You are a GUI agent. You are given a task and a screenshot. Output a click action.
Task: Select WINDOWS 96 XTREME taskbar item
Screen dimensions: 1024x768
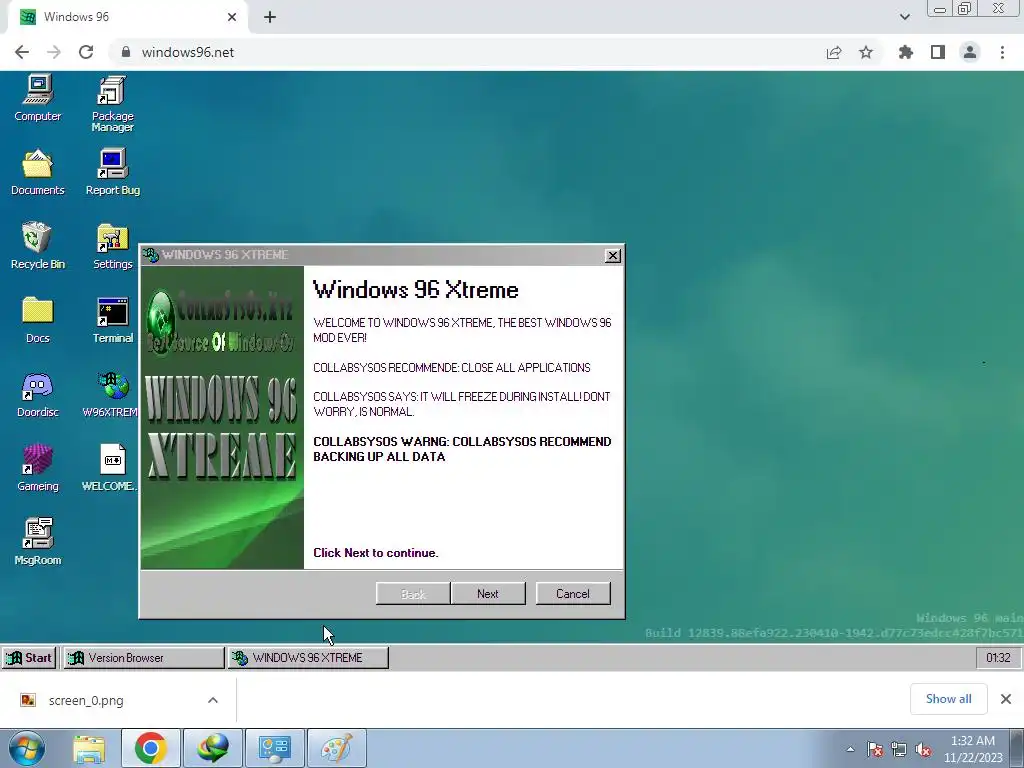coord(308,658)
